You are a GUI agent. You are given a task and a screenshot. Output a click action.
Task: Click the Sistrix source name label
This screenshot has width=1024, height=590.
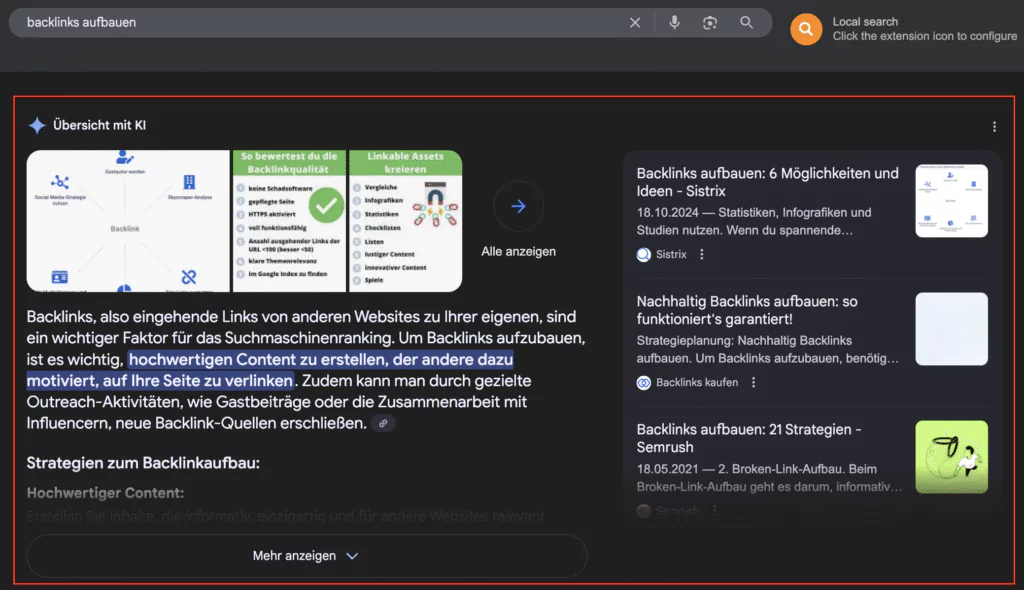(x=671, y=255)
